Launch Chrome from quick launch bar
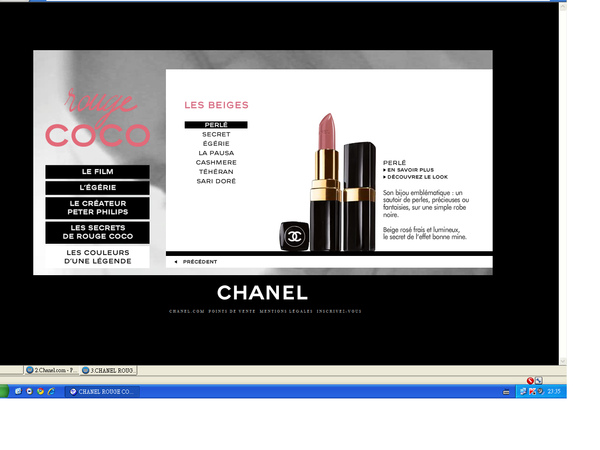 click(40, 391)
